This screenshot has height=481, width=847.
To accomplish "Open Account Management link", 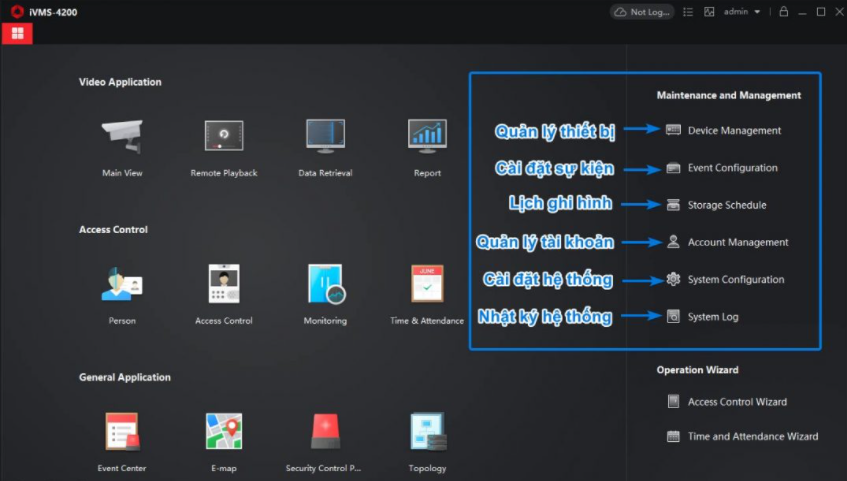I will 738,242.
